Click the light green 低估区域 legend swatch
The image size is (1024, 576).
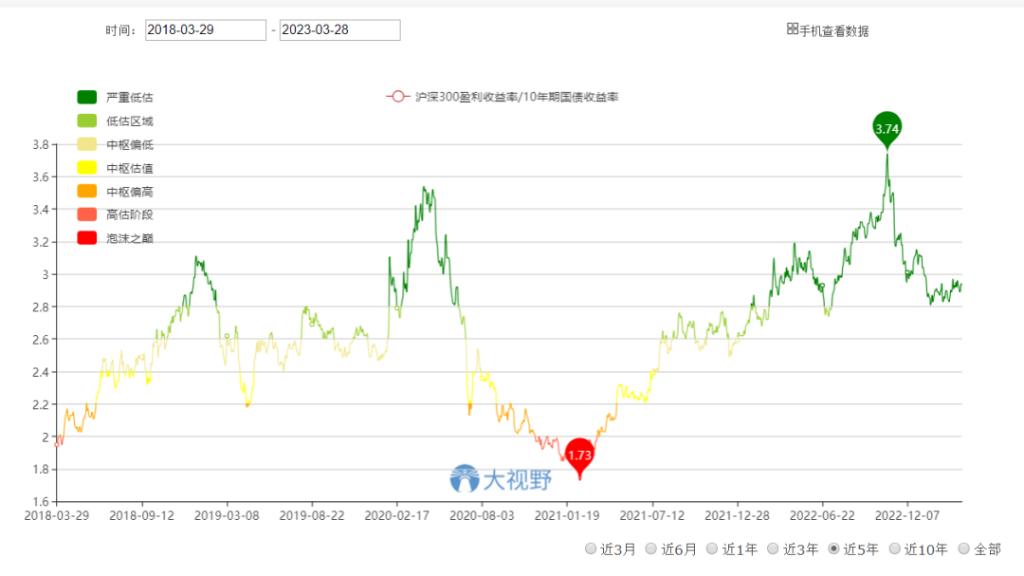87,121
